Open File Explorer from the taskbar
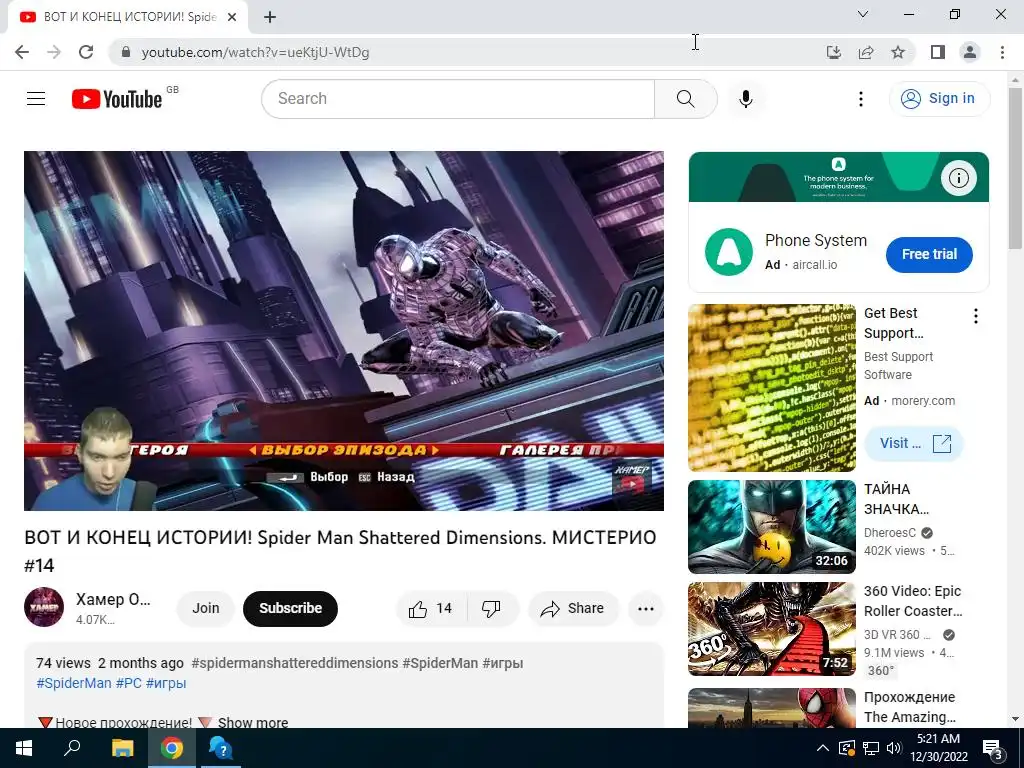The height and width of the screenshot is (768, 1024). click(122, 748)
